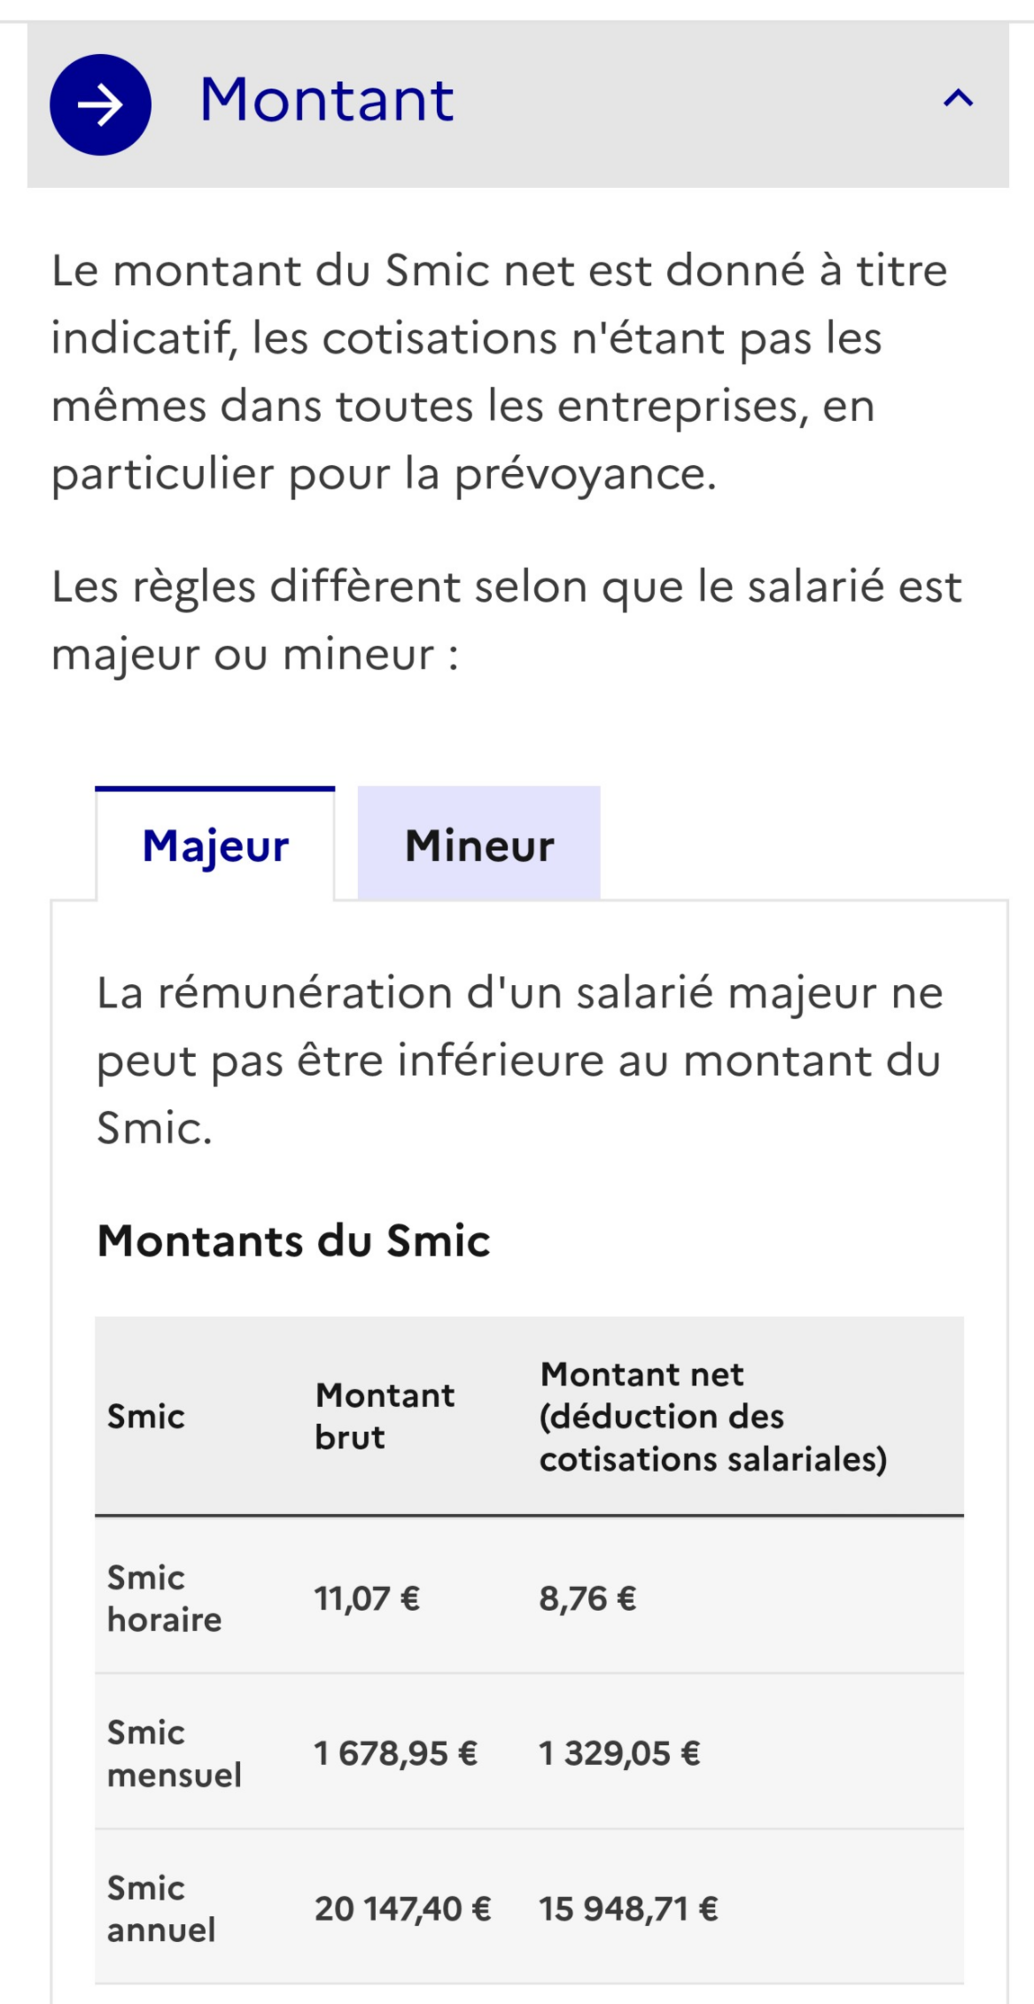The width and height of the screenshot is (1034, 2004).
Task: Click the Montant section heading
Action: 327,100
